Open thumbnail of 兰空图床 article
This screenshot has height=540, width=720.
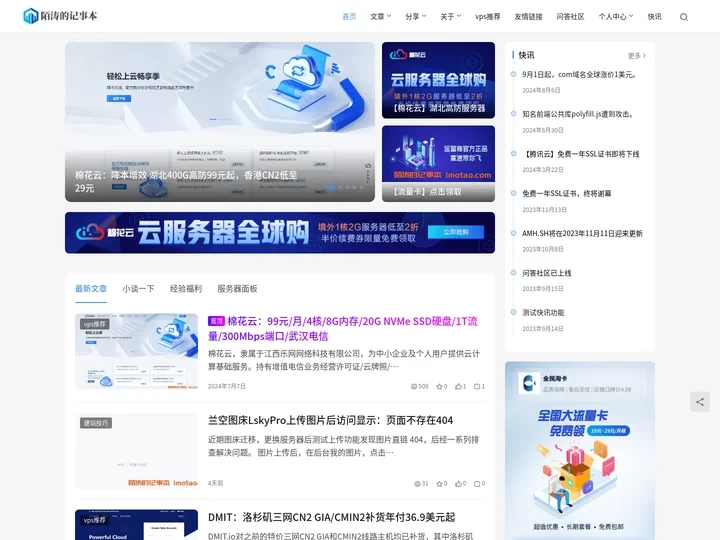136,451
